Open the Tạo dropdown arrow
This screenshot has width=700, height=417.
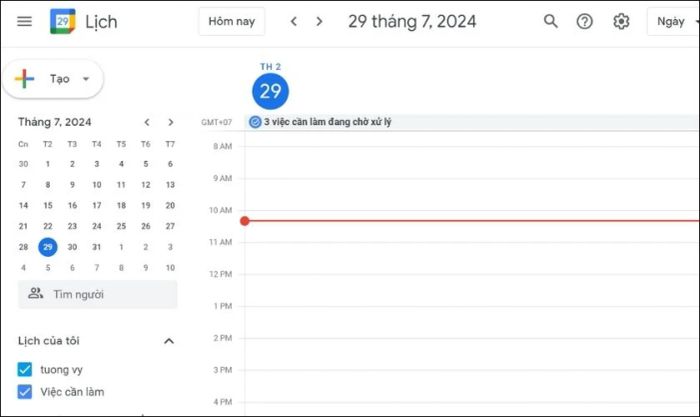point(86,79)
